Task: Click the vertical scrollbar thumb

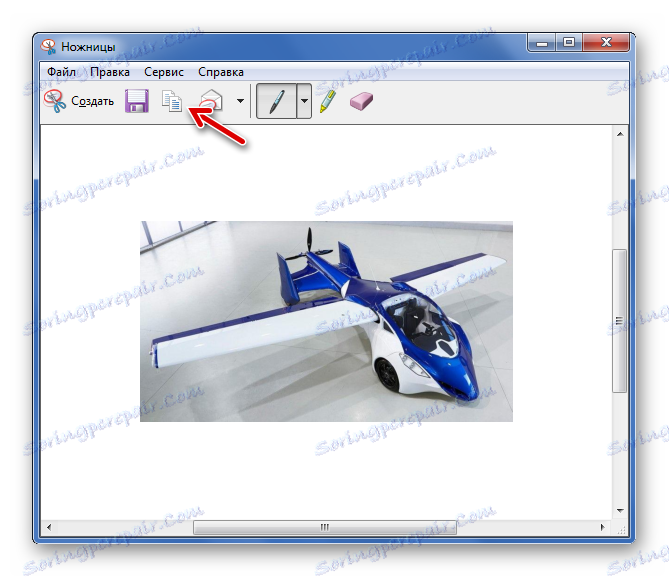Action: (620, 321)
